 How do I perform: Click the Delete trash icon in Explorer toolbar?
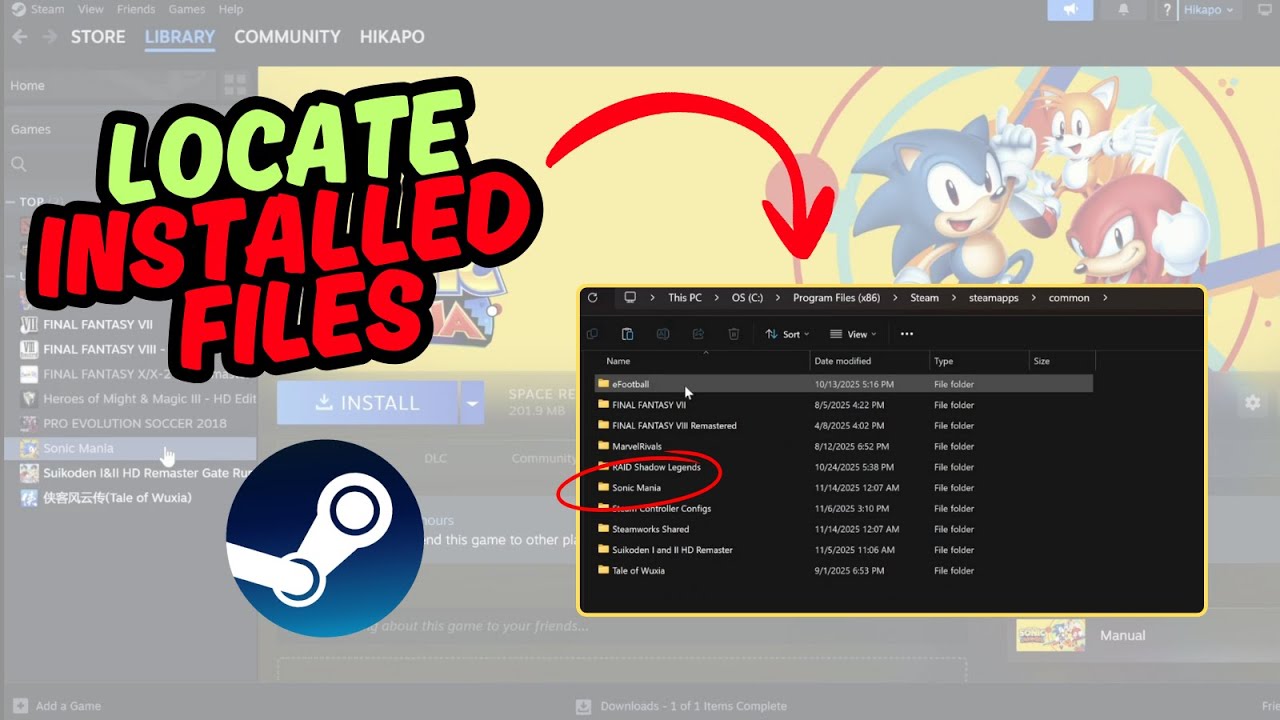(733, 334)
